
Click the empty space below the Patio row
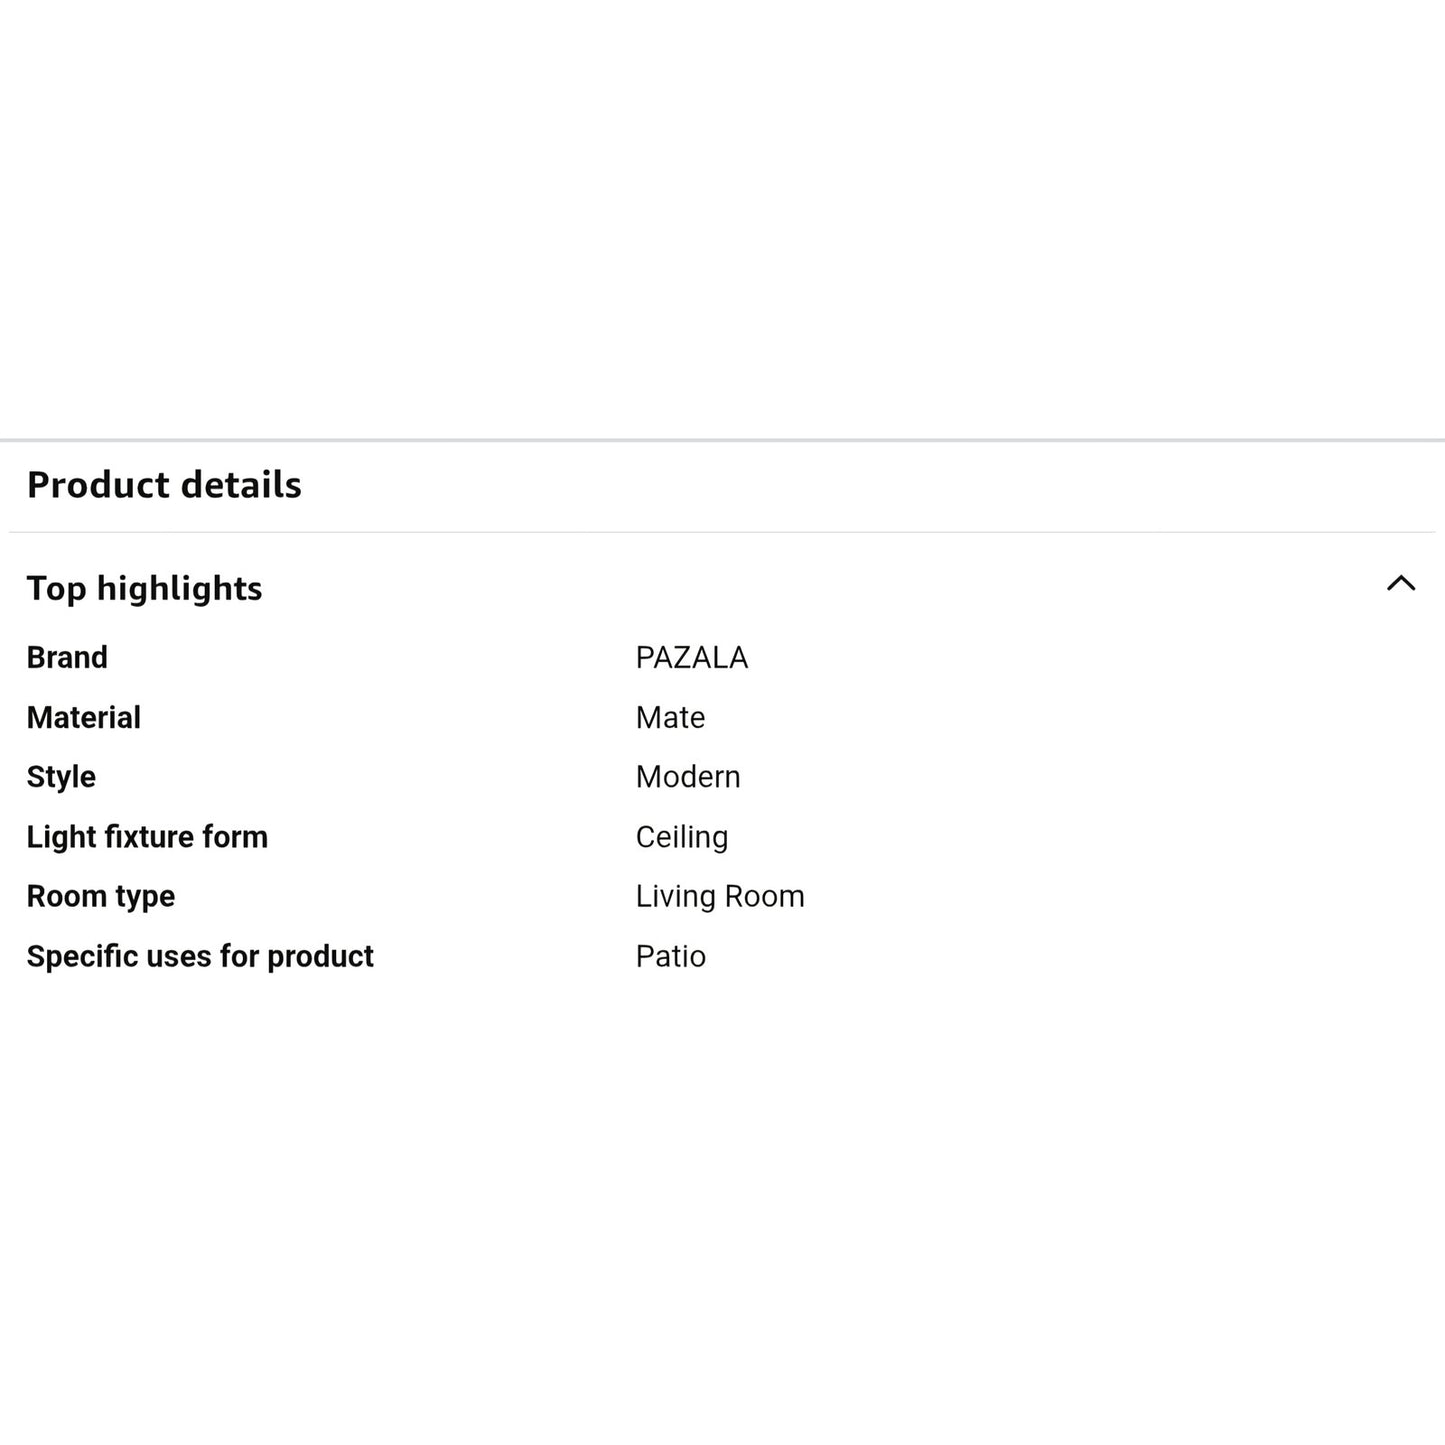(722, 1200)
